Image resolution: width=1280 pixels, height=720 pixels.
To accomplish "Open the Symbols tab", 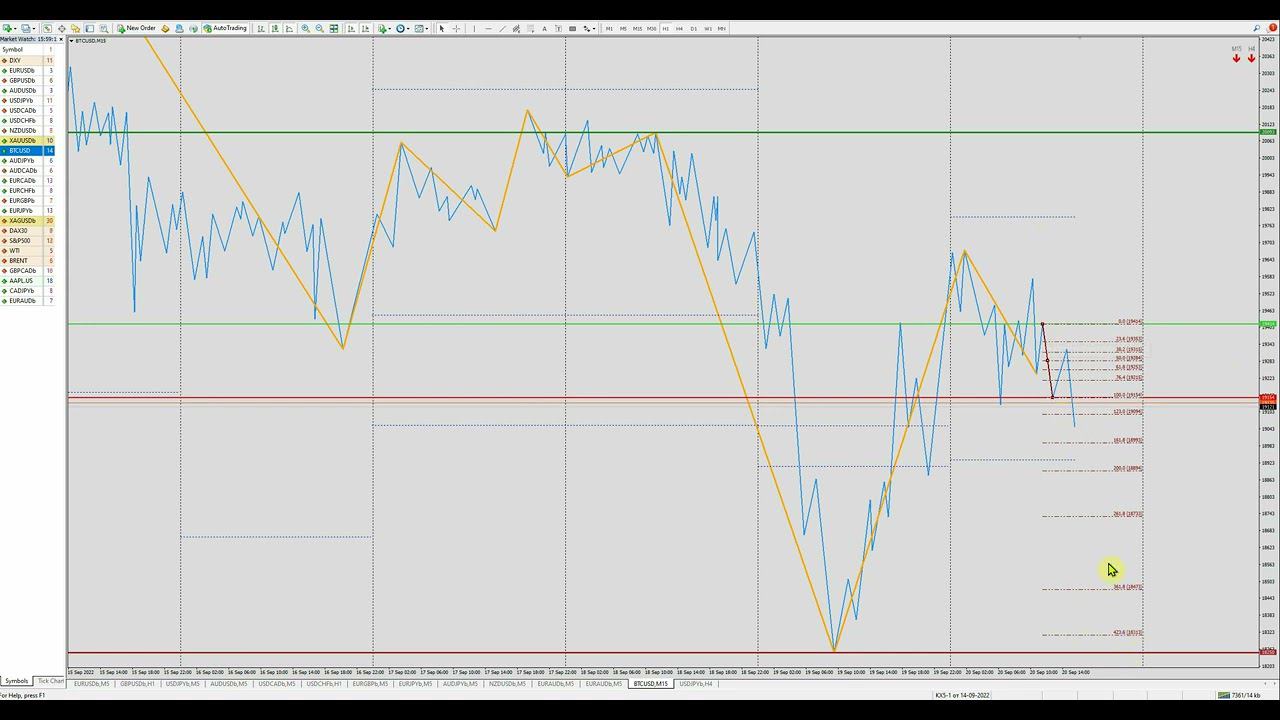I will (x=17, y=681).
